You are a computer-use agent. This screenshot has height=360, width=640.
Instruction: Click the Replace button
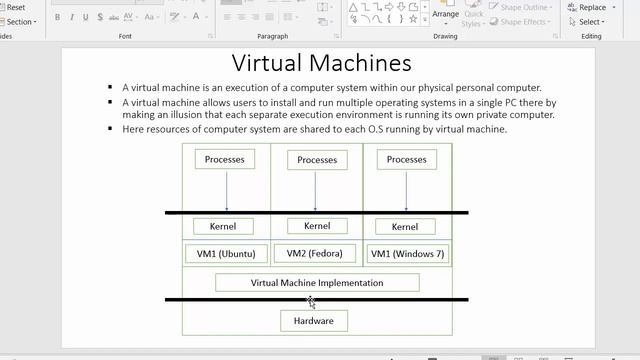[x=587, y=7]
